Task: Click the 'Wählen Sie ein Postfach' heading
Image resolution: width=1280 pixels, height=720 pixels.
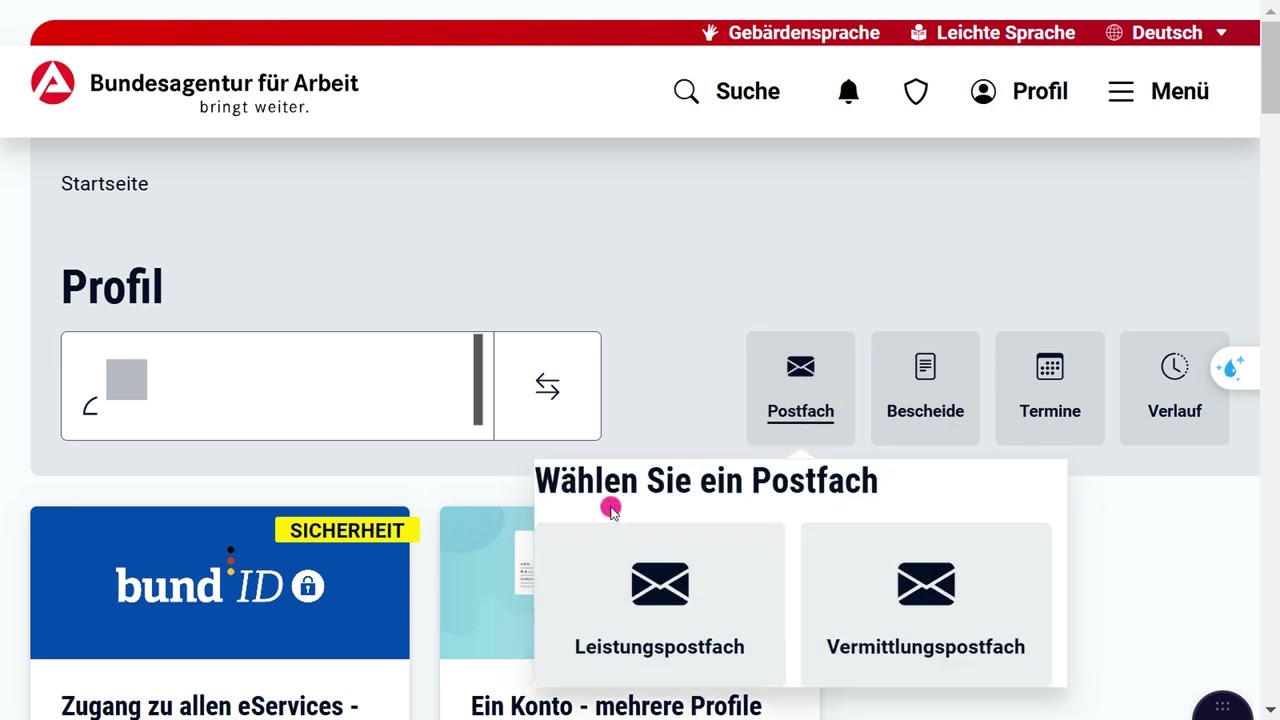Action: (x=706, y=481)
